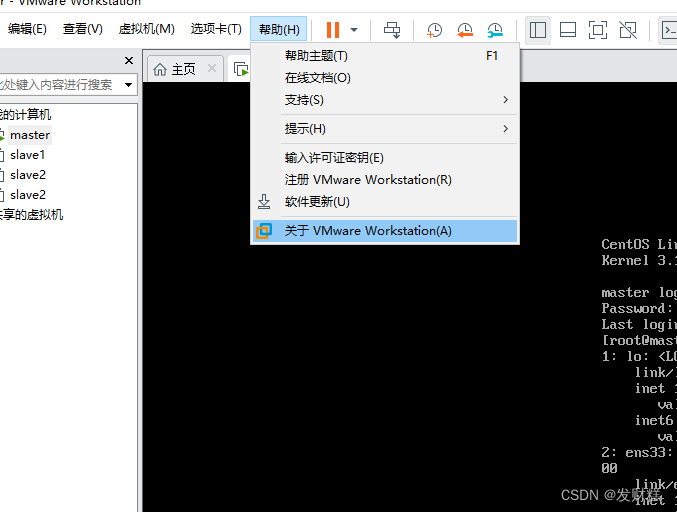677x512 pixels.
Task: Expand the 提示(H) submenu
Action: coord(385,129)
